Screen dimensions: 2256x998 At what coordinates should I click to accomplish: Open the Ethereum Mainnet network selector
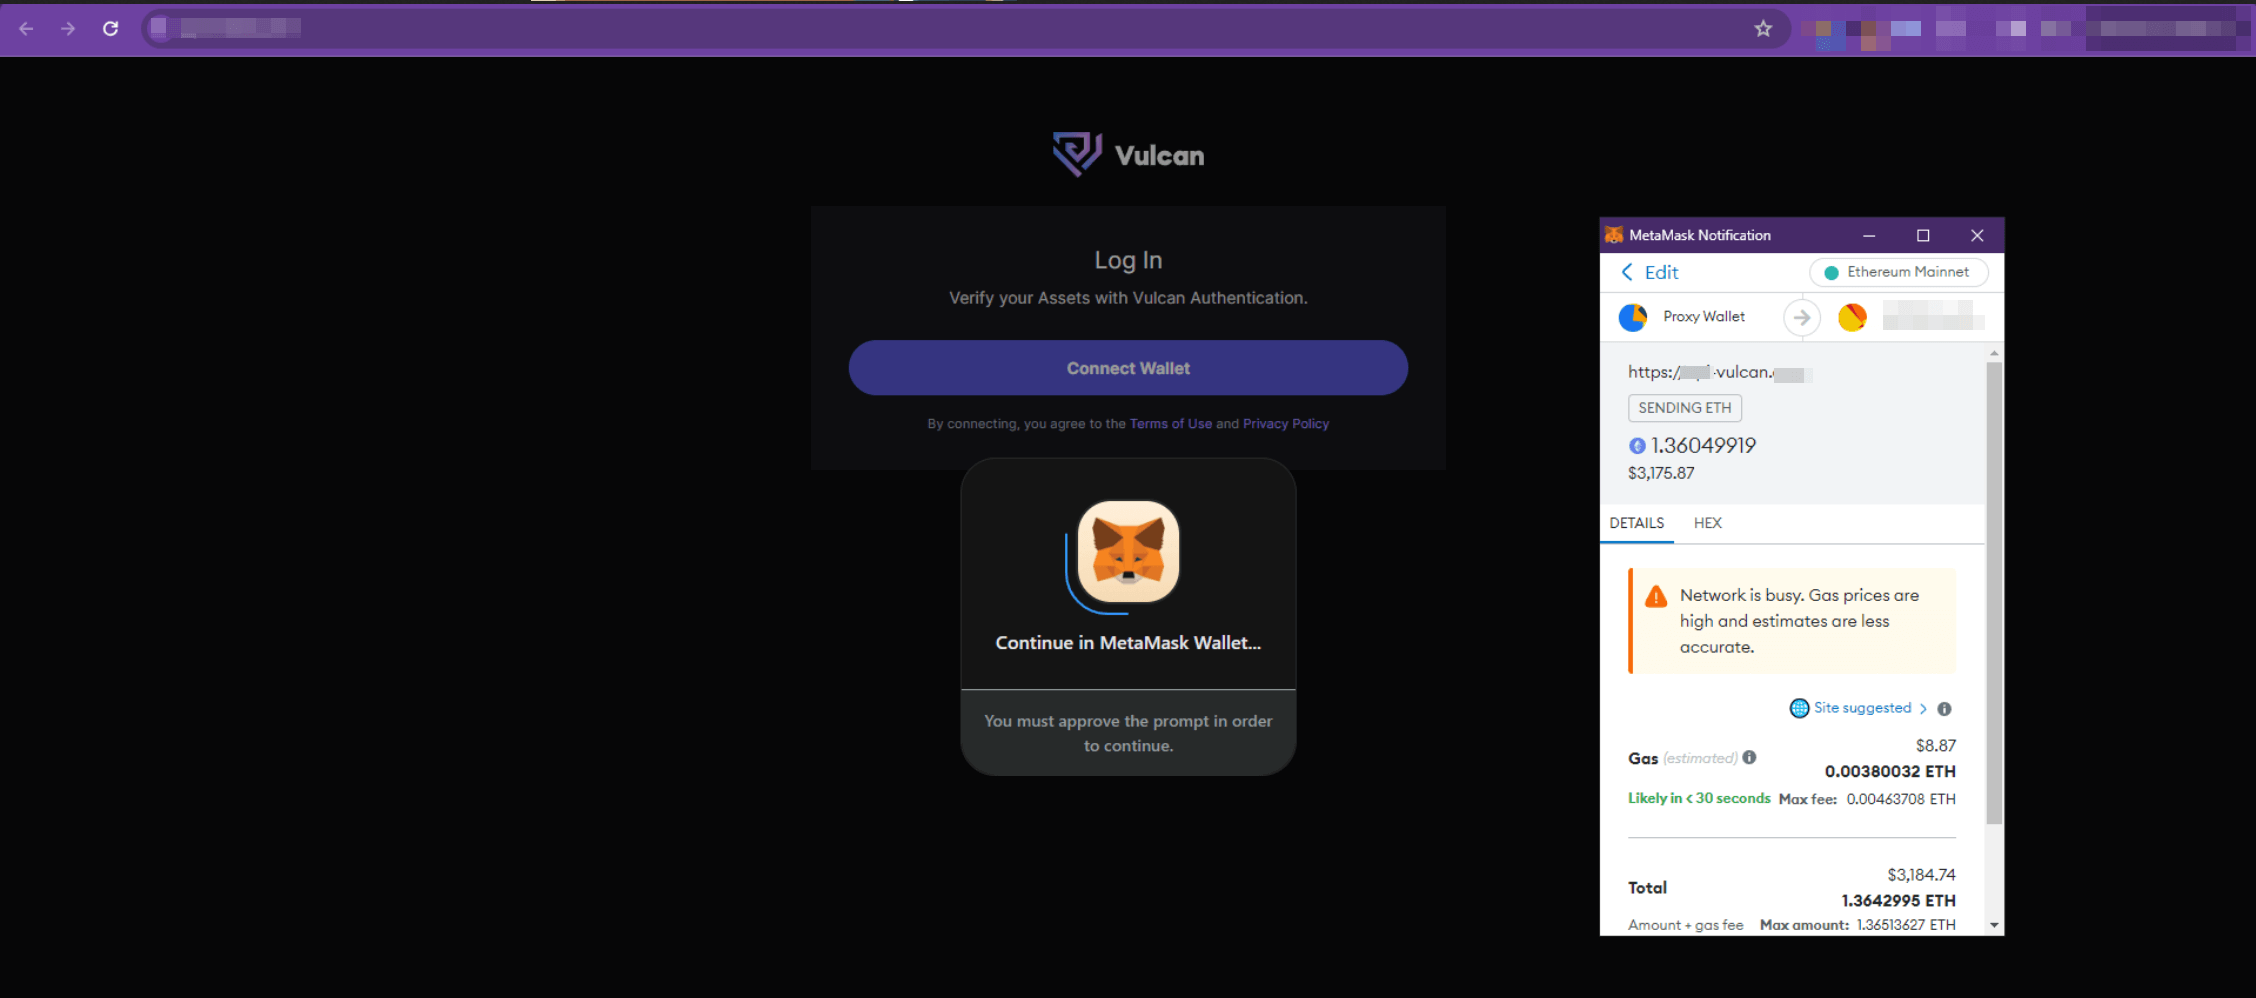point(1897,272)
